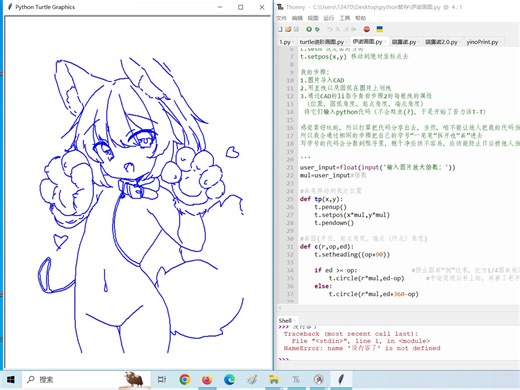Screen dimensions: 520x390
Task: Click the Open file folder icon in Thonny
Action: point(288,29)
